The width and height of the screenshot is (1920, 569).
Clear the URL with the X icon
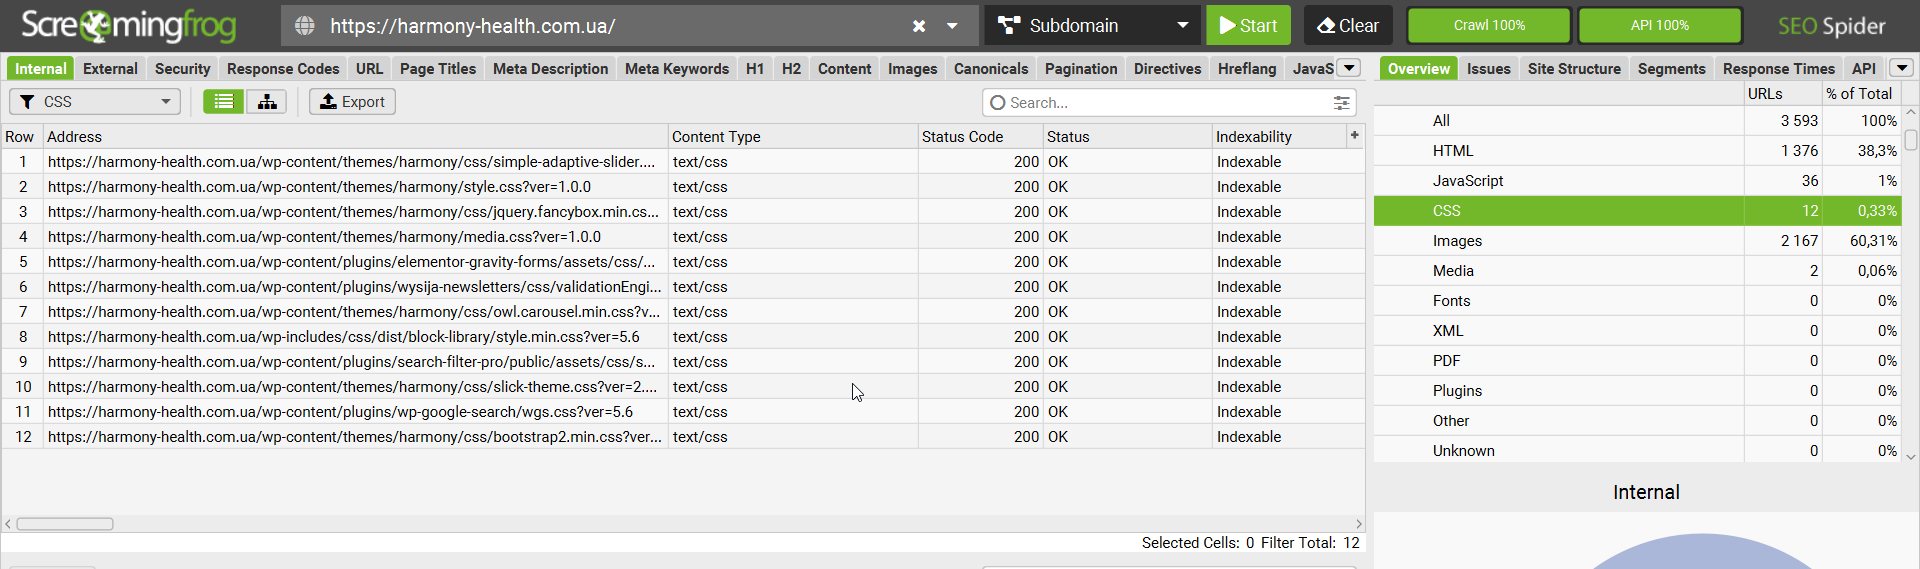[919, 26]
